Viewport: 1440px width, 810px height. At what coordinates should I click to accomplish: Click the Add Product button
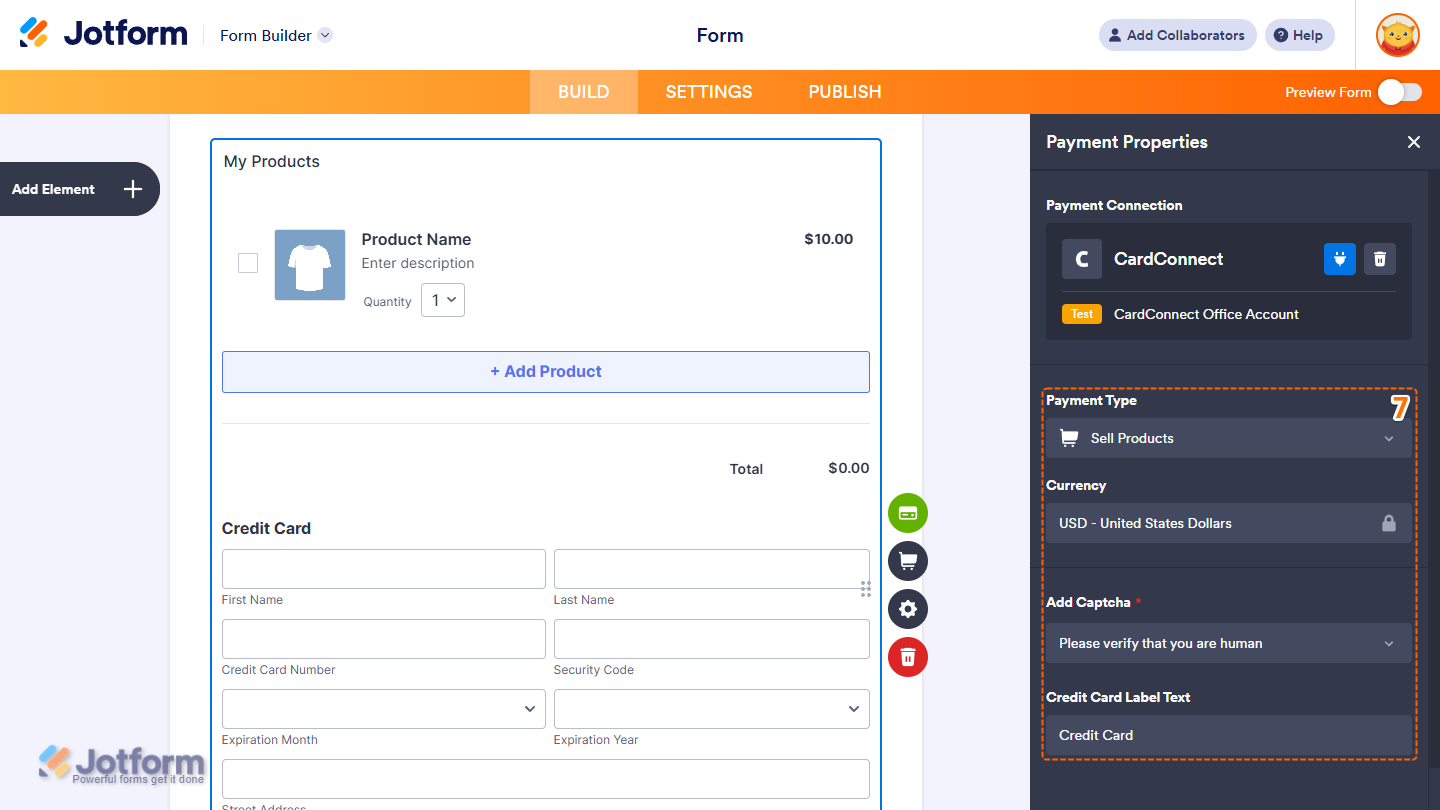[545, 371]
